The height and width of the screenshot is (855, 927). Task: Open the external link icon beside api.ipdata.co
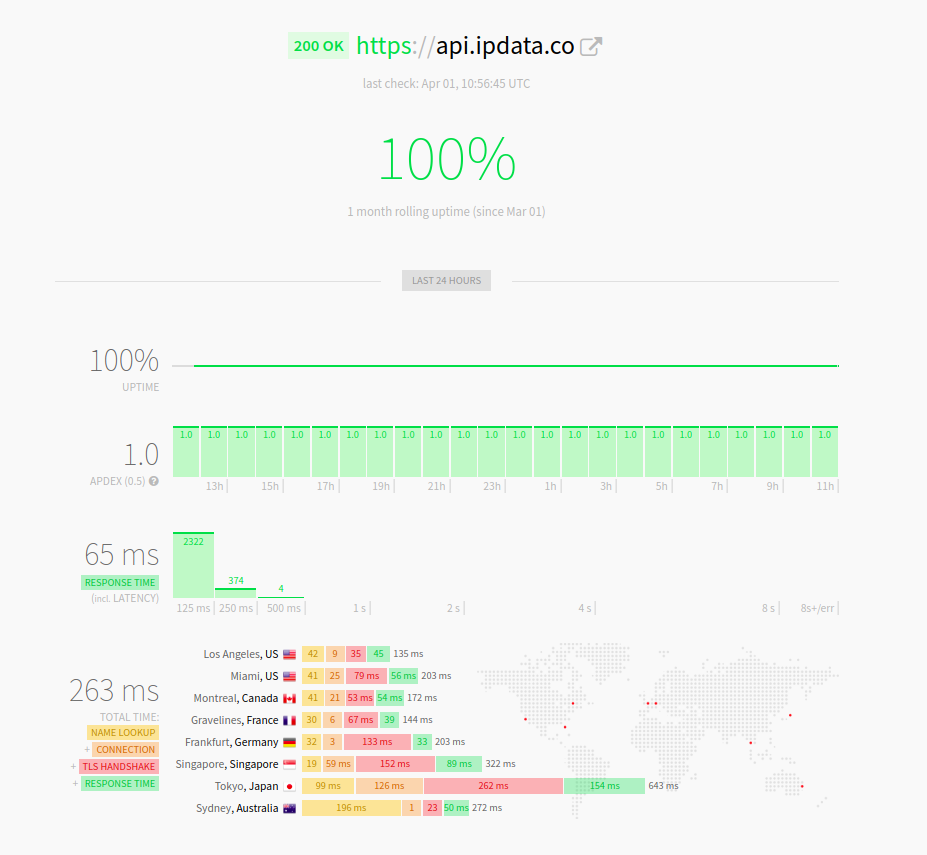pos(591,47)
